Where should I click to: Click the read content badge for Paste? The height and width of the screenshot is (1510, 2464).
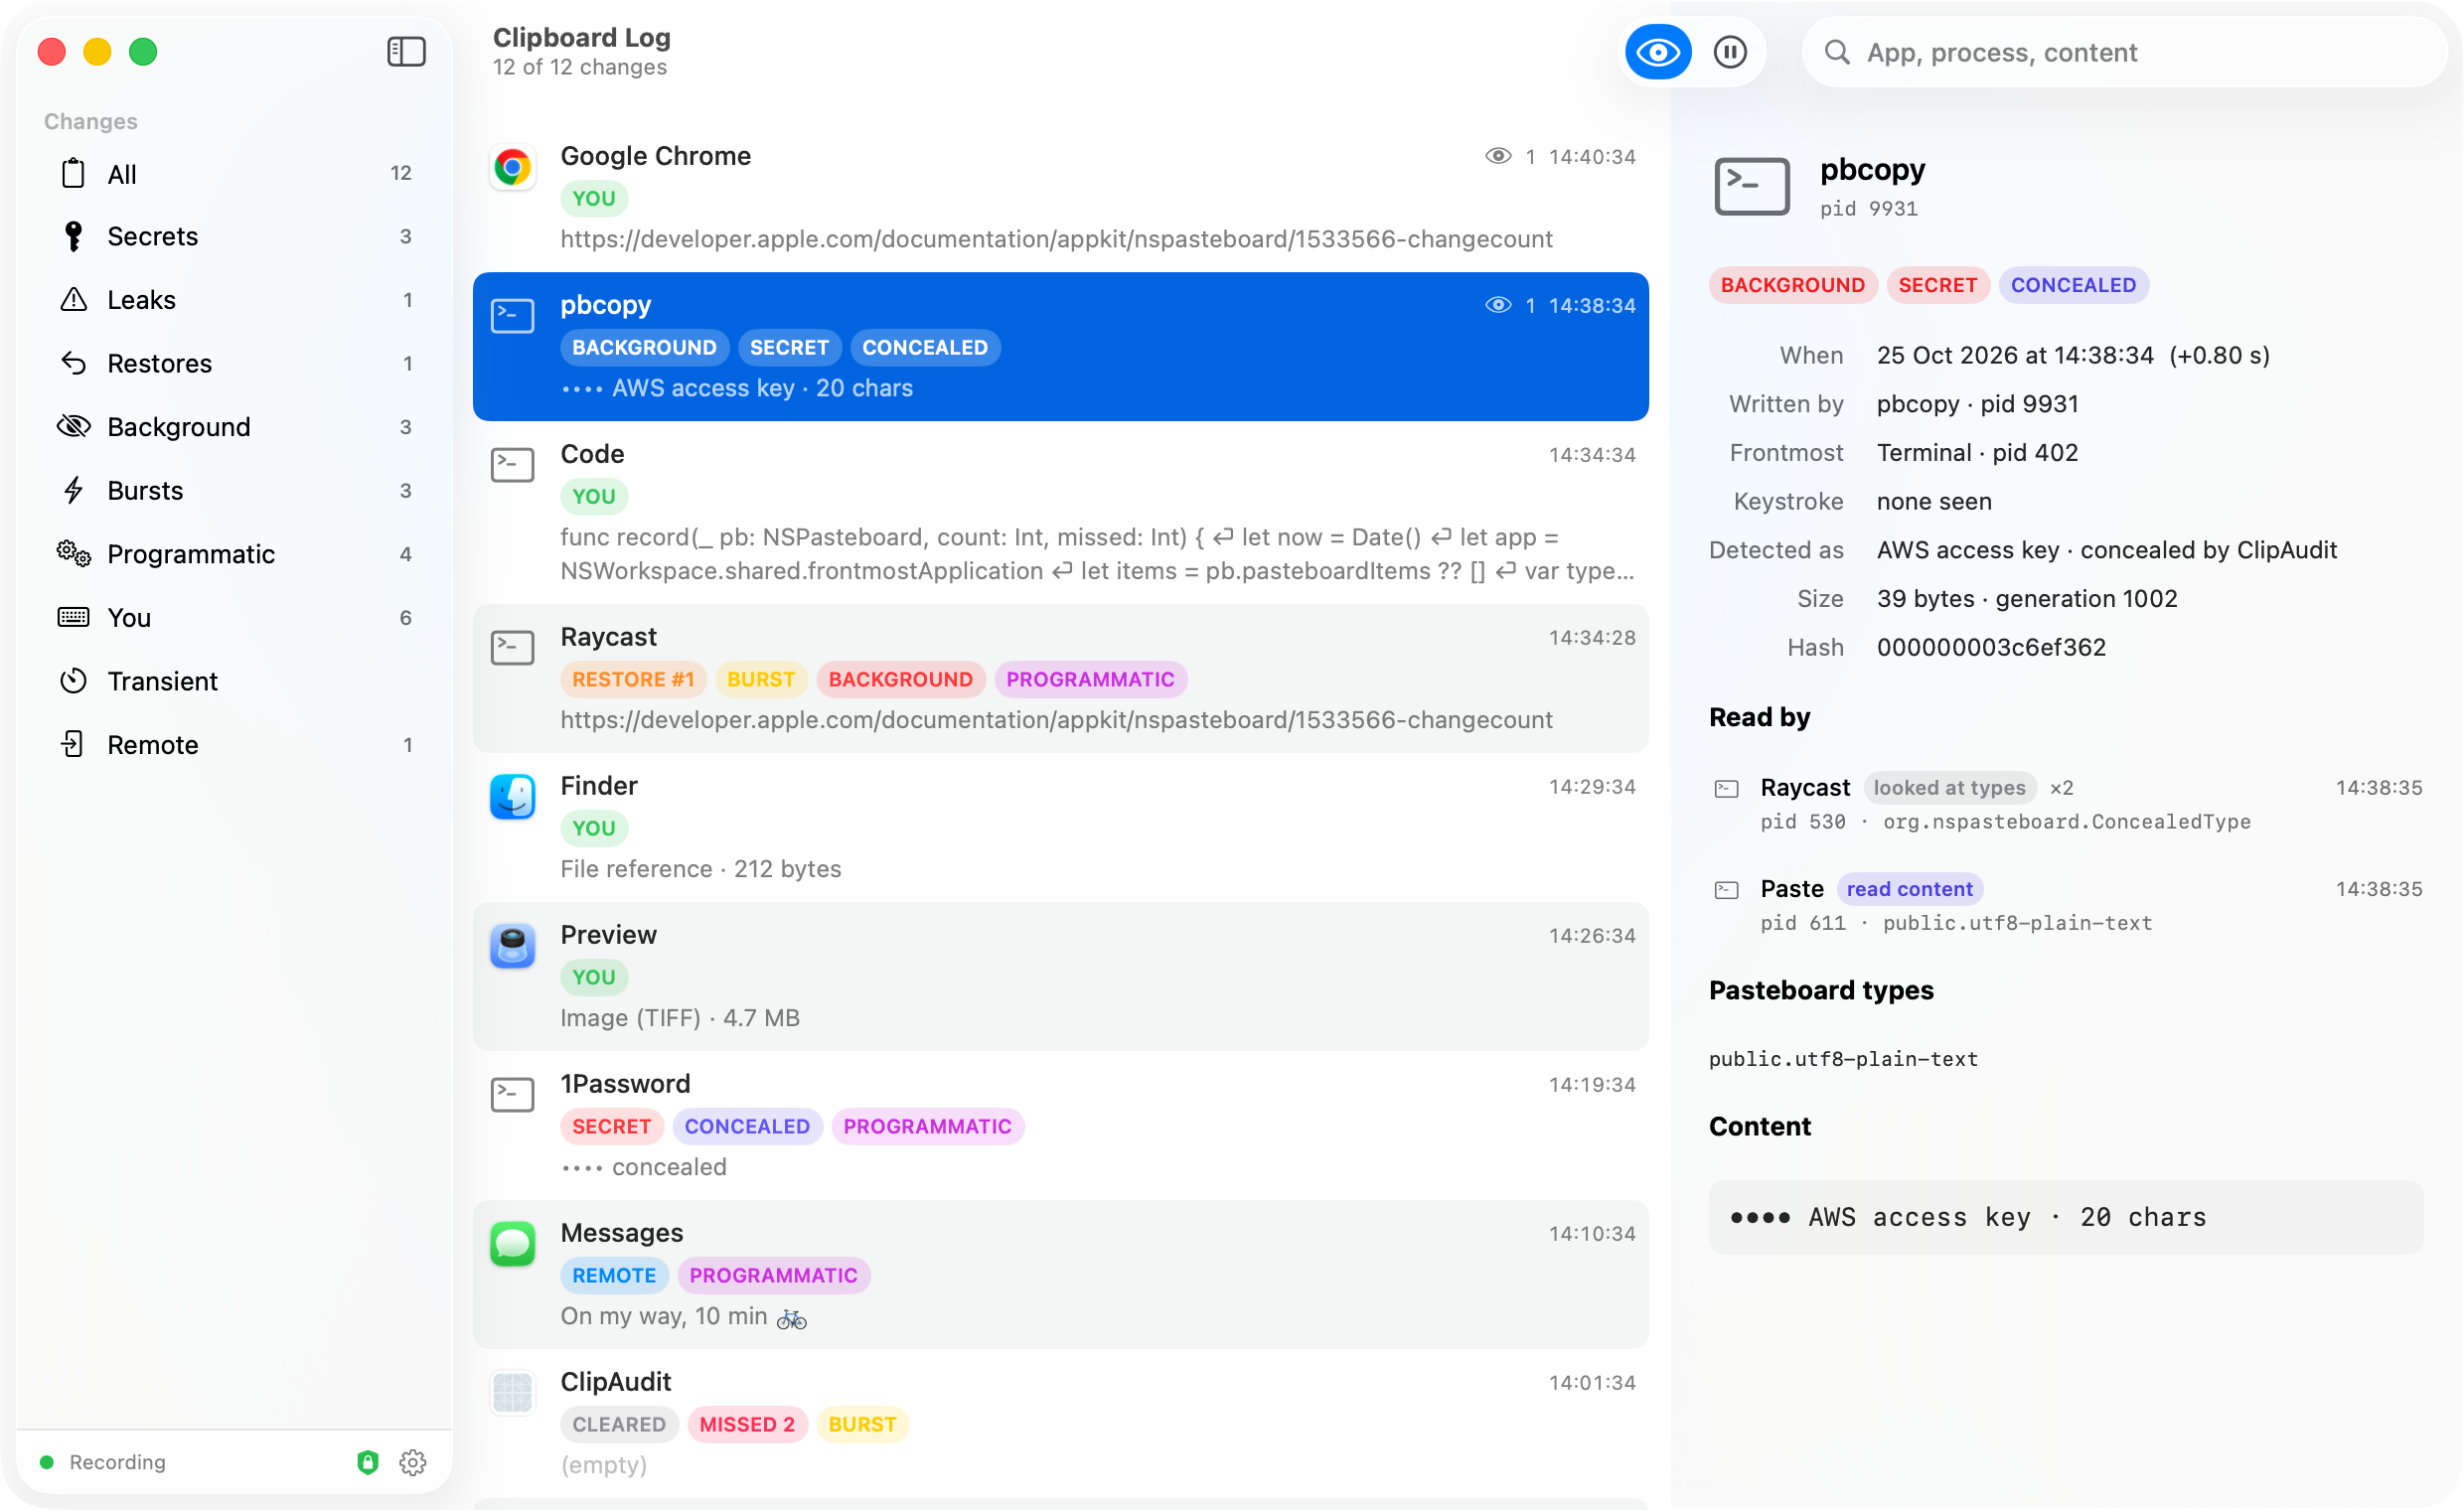point(1908,889)
